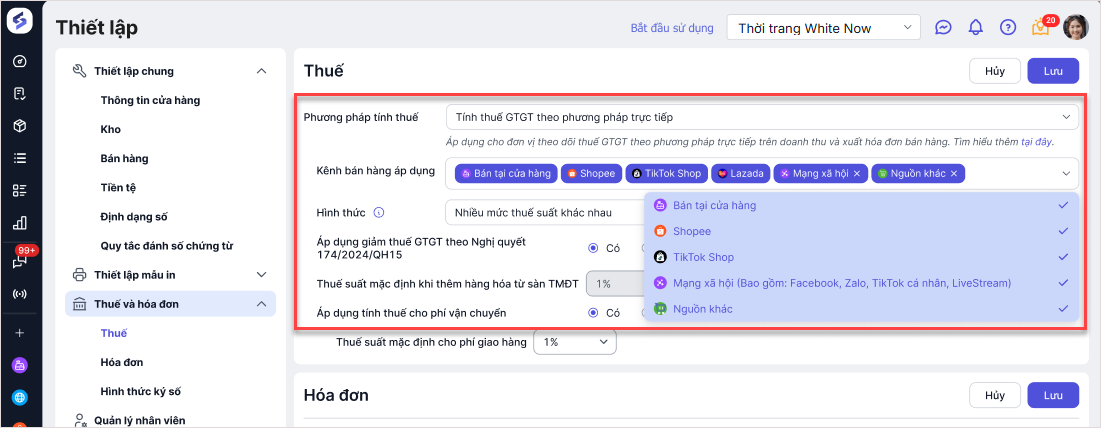Click Lưu button in Thuế section

tap(1053, 71)
